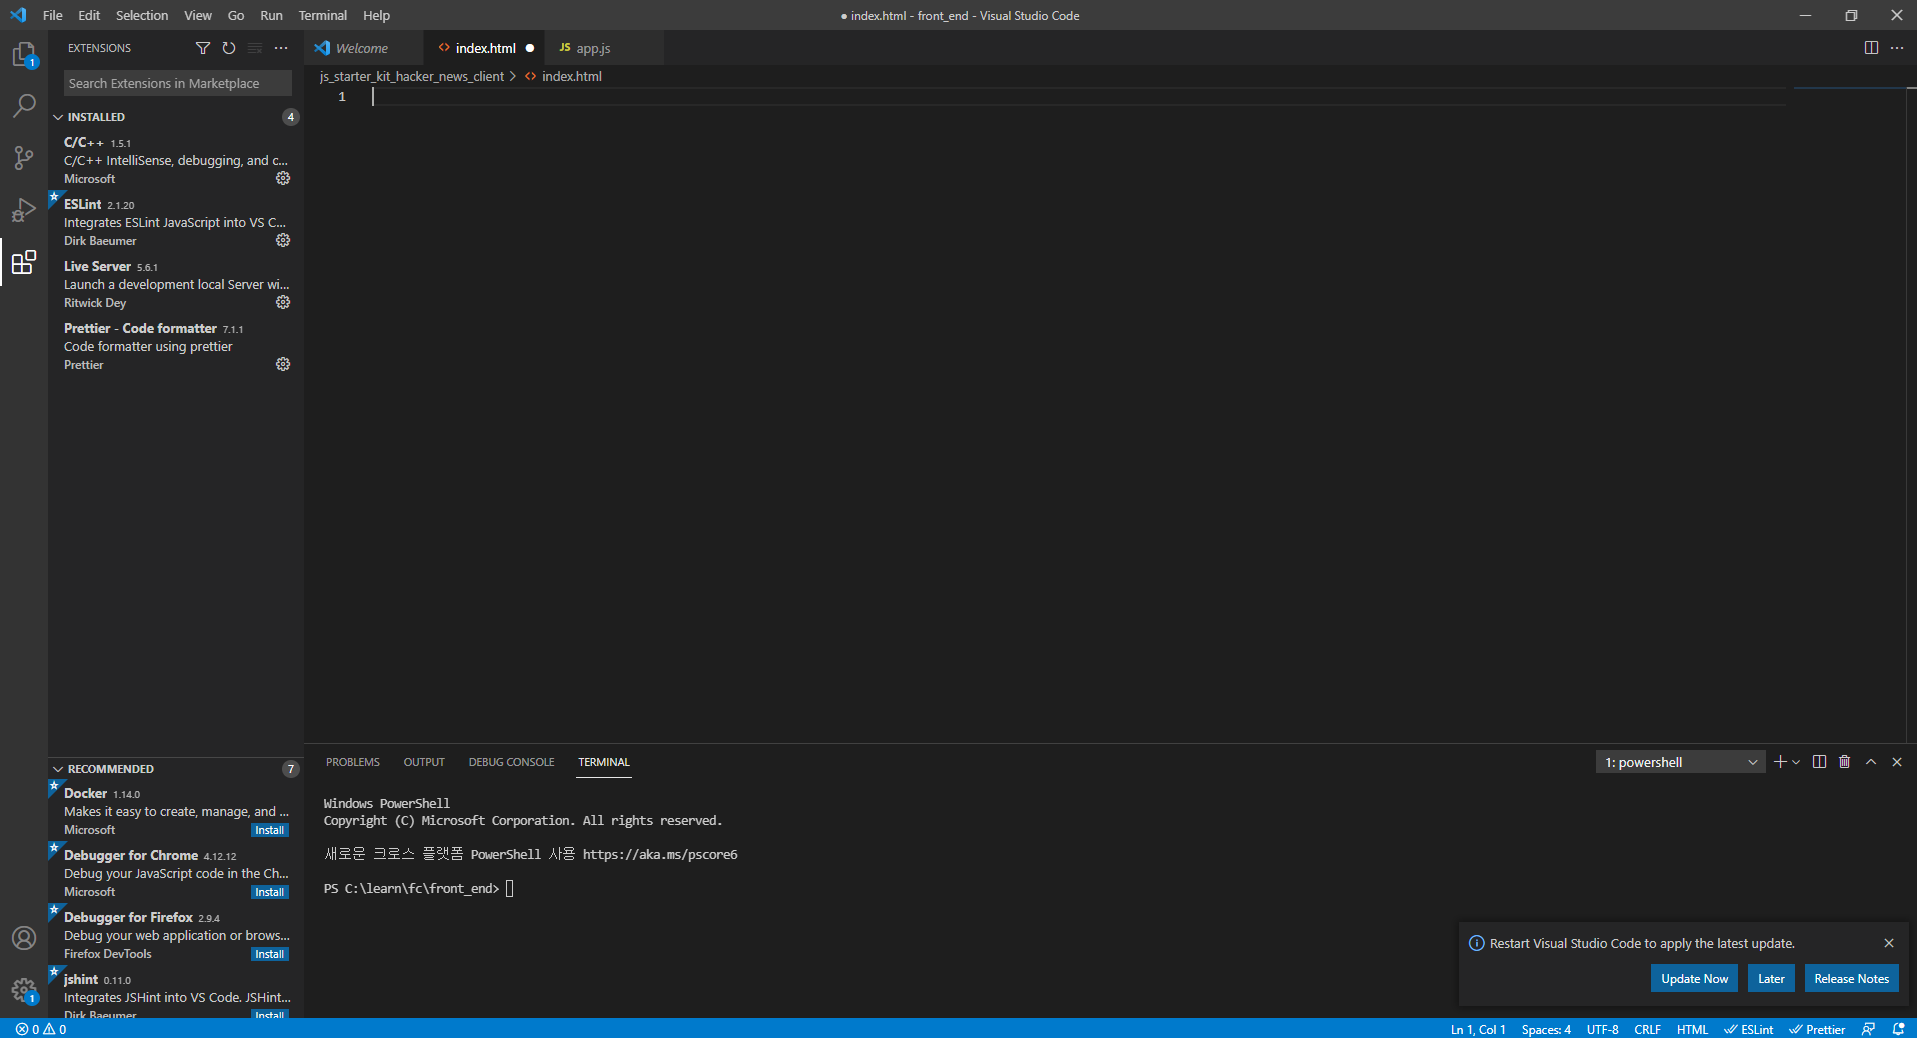Image resolution: width=1917 pixels, height=1038 pixels.
Task: Switch to the PROBLEMS panel tab
Action: [x=353, y=762]
